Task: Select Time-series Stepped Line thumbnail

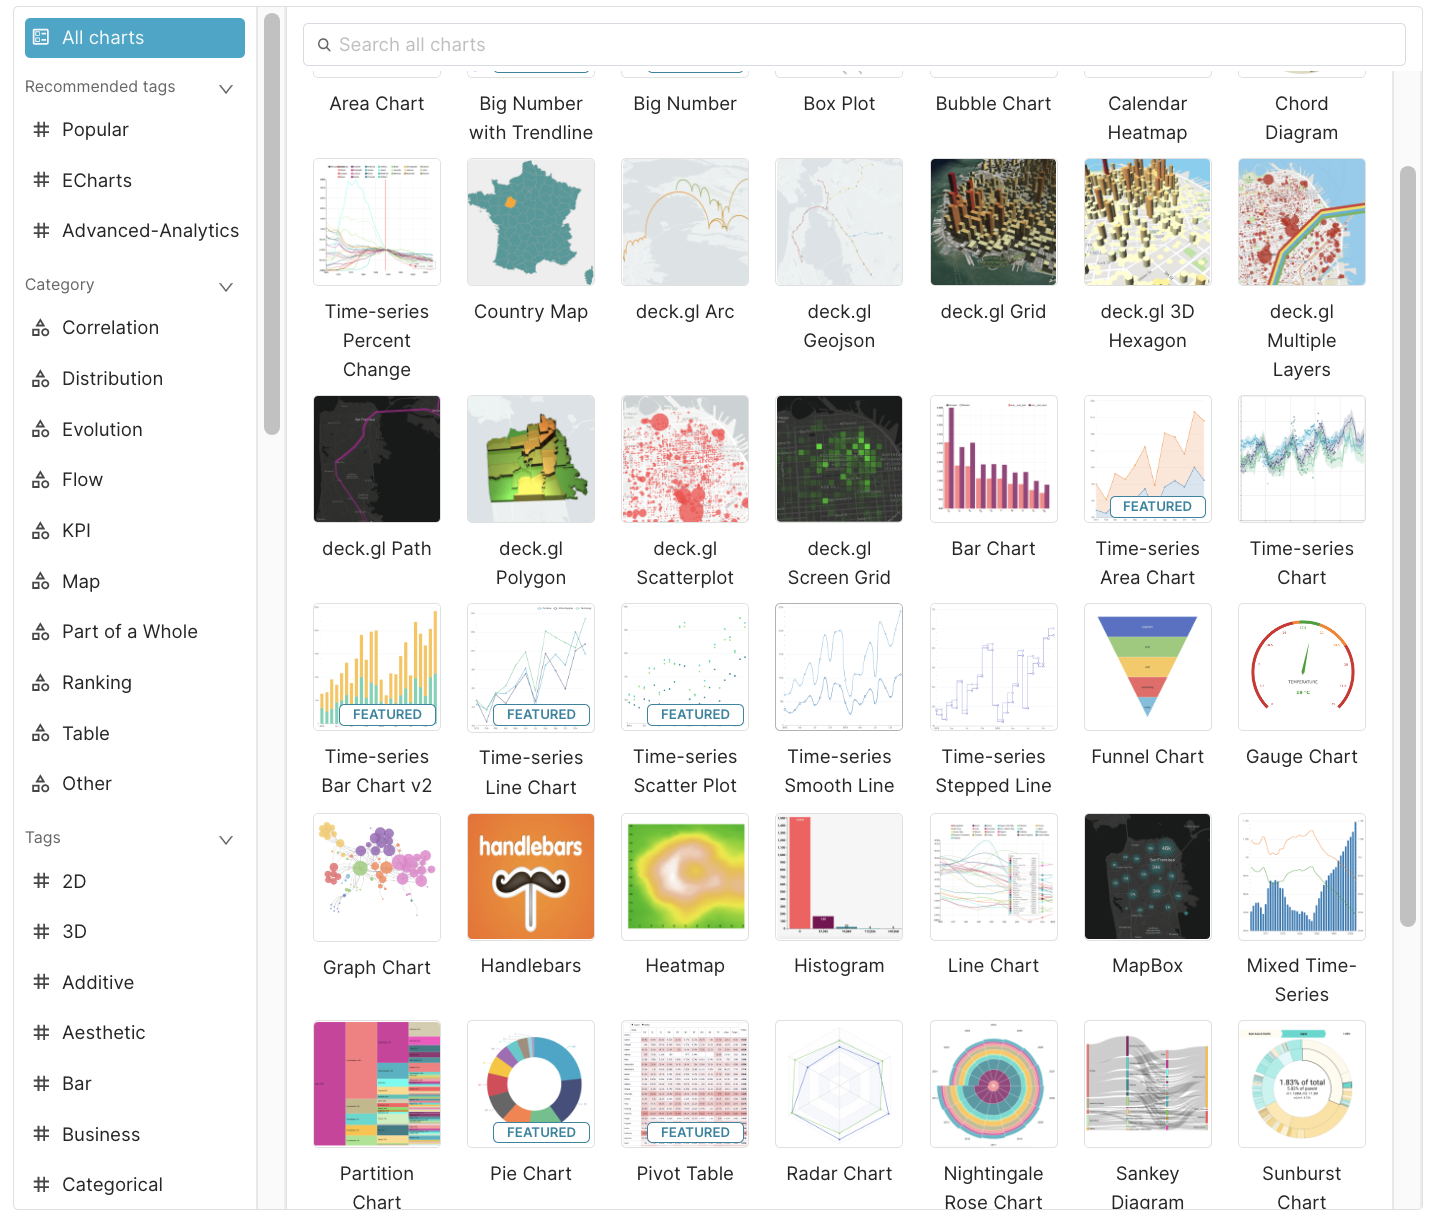Action: click(x=993, y=667)
